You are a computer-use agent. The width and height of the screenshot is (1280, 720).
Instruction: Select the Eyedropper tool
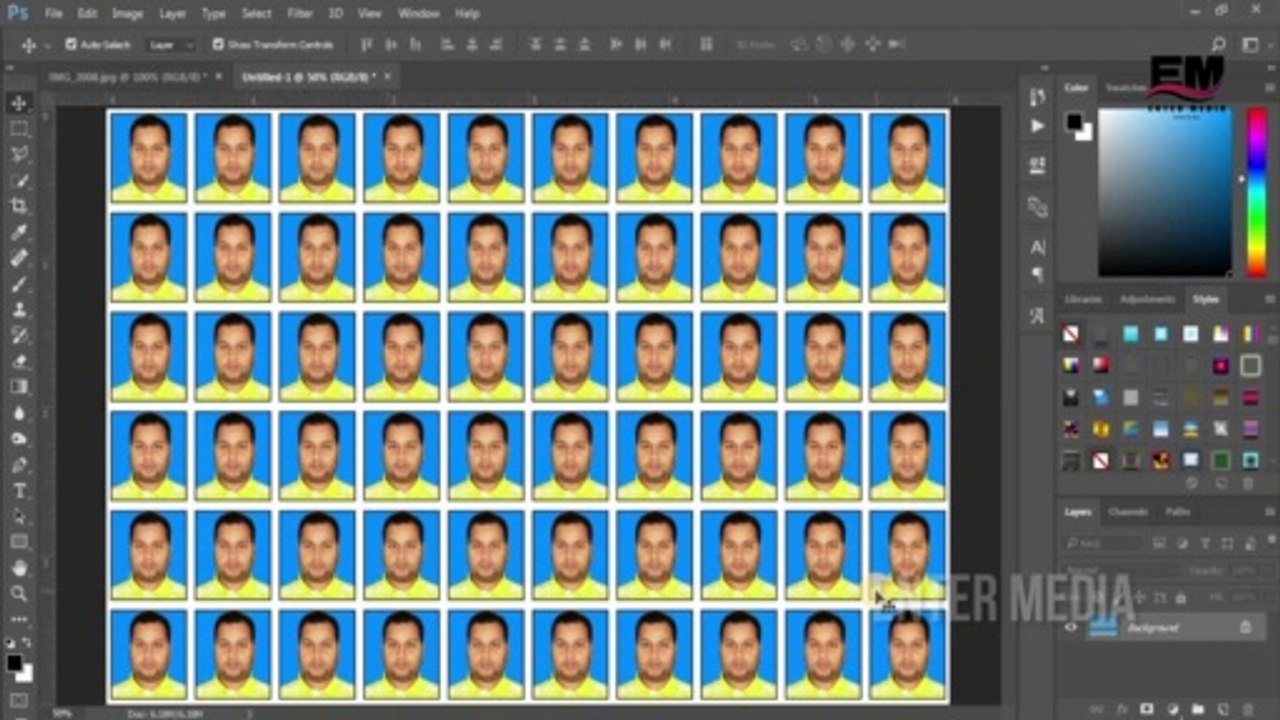[19, 232]
